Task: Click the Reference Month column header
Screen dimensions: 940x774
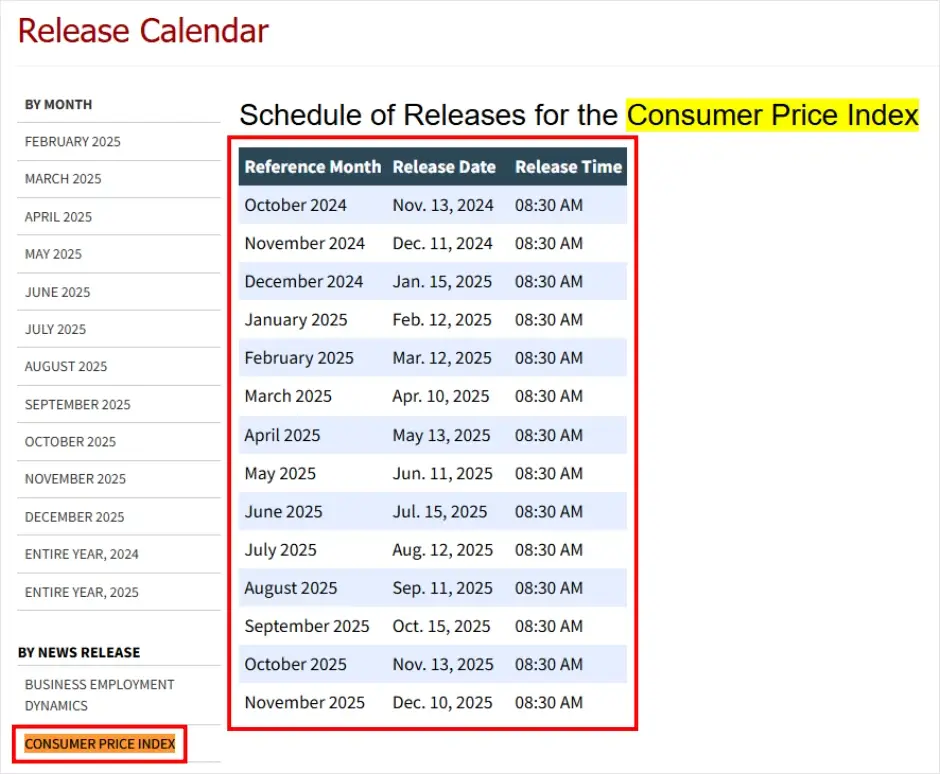Action: (312, 167)
